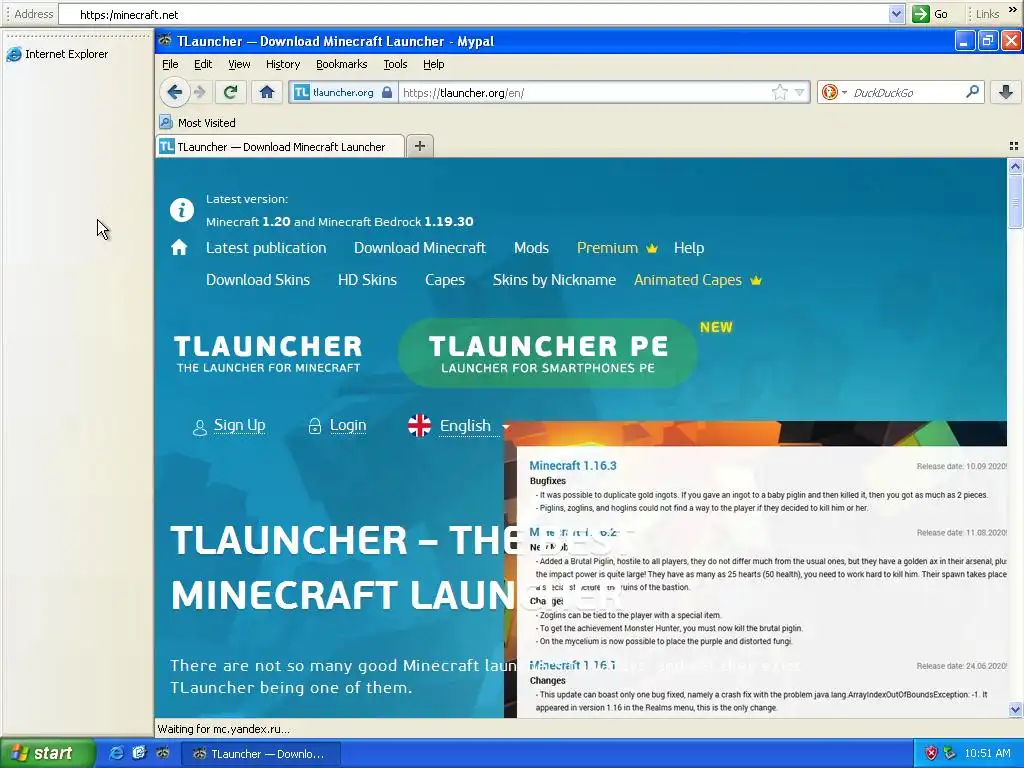Click the taskbar clock
The height and width of the screenshot is (768, 1024).
(987, 754)
